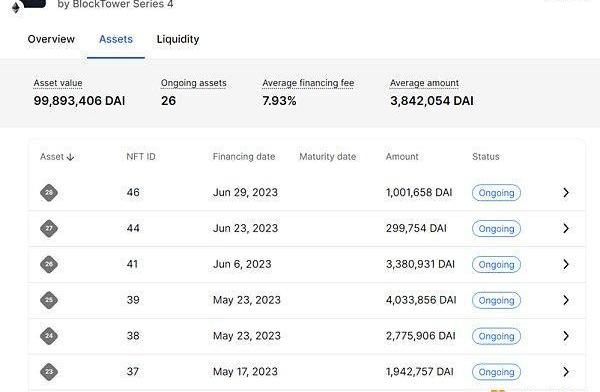
Task: Open the asset 24 diamond icon
Action: click(49, 336)
